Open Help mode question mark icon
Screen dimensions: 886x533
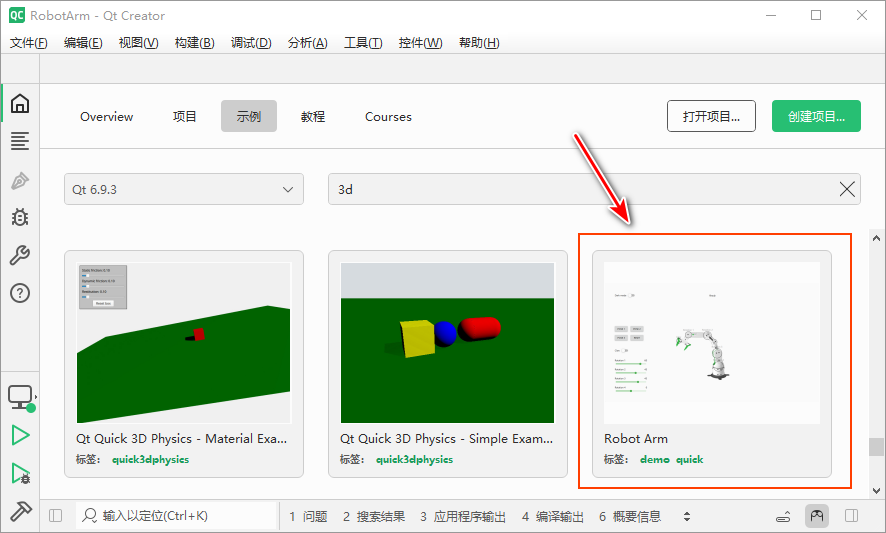(x=19, y=293)
